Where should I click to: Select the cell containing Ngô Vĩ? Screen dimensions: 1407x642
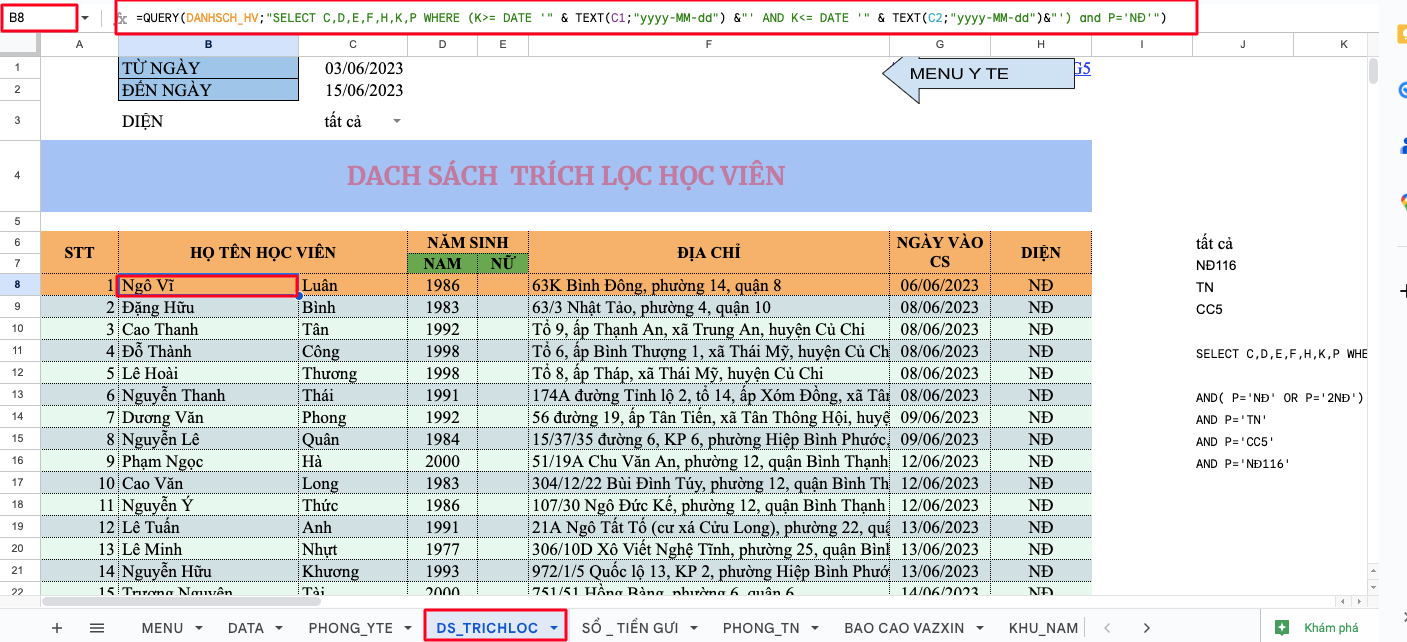[x=208, y=286]
